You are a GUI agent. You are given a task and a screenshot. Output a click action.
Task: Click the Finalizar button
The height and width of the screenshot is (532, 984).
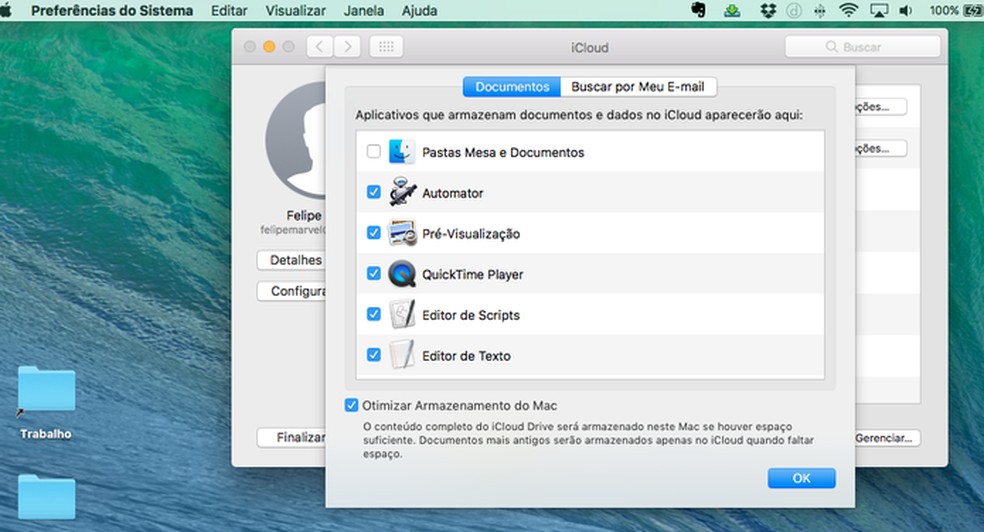[x=291, y=437]
